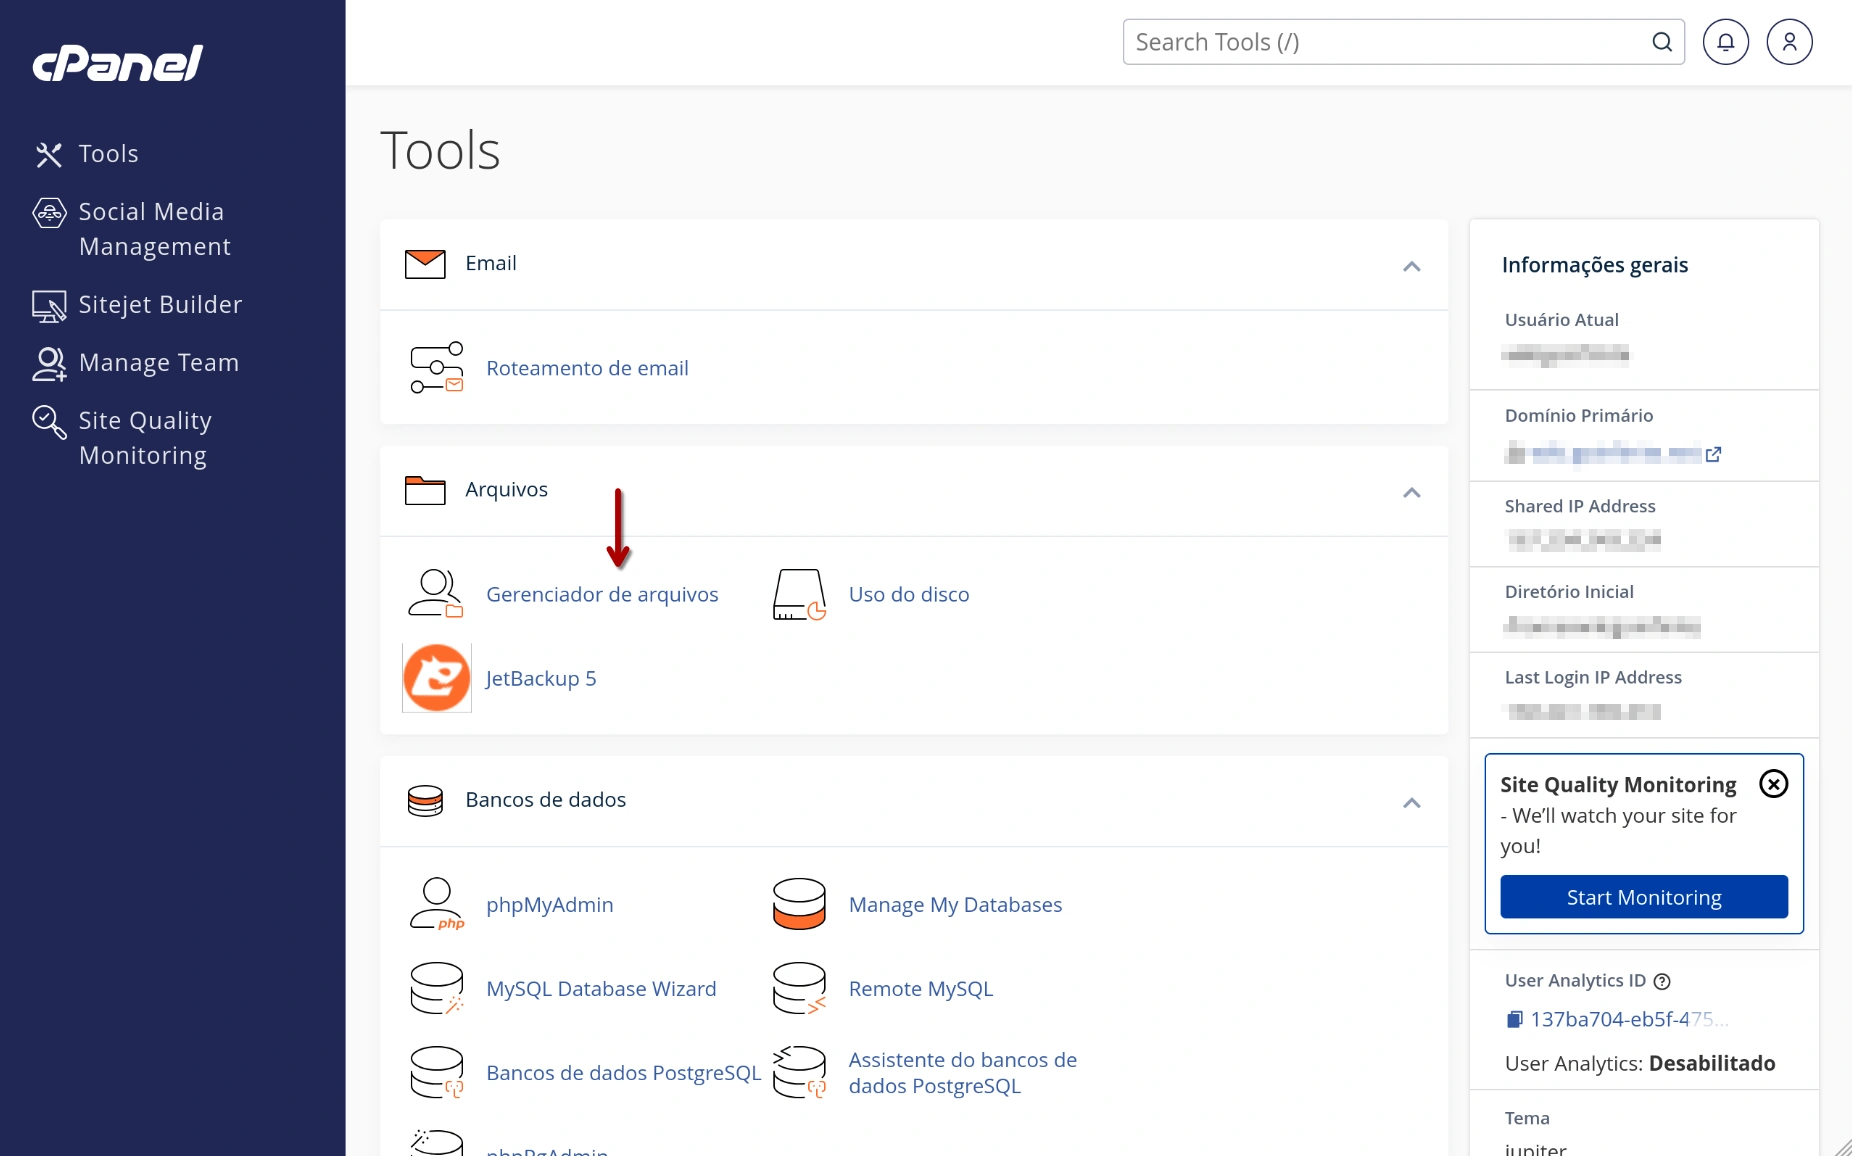Click the search magnifier in Search Tools
Image resolution: width=1852 pixels, height=1156 pixels.
click(1661, 41)
